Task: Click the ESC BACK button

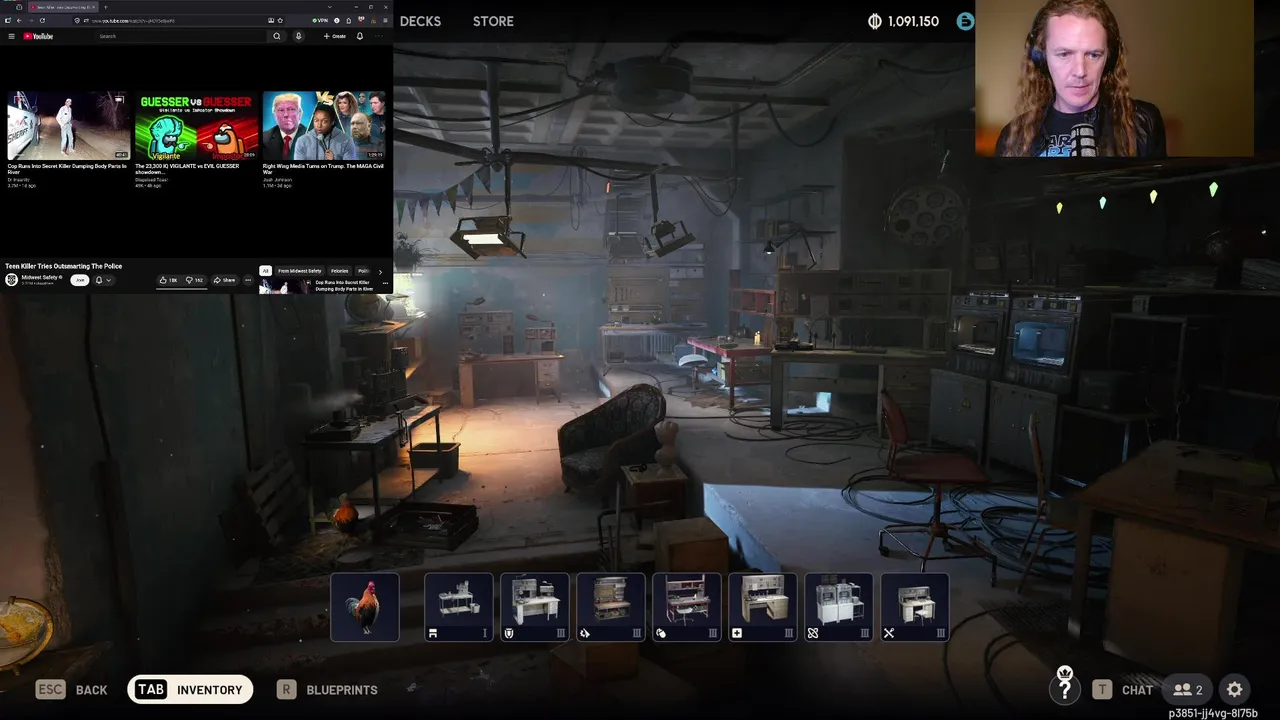Action: click(x=72, y=689)
